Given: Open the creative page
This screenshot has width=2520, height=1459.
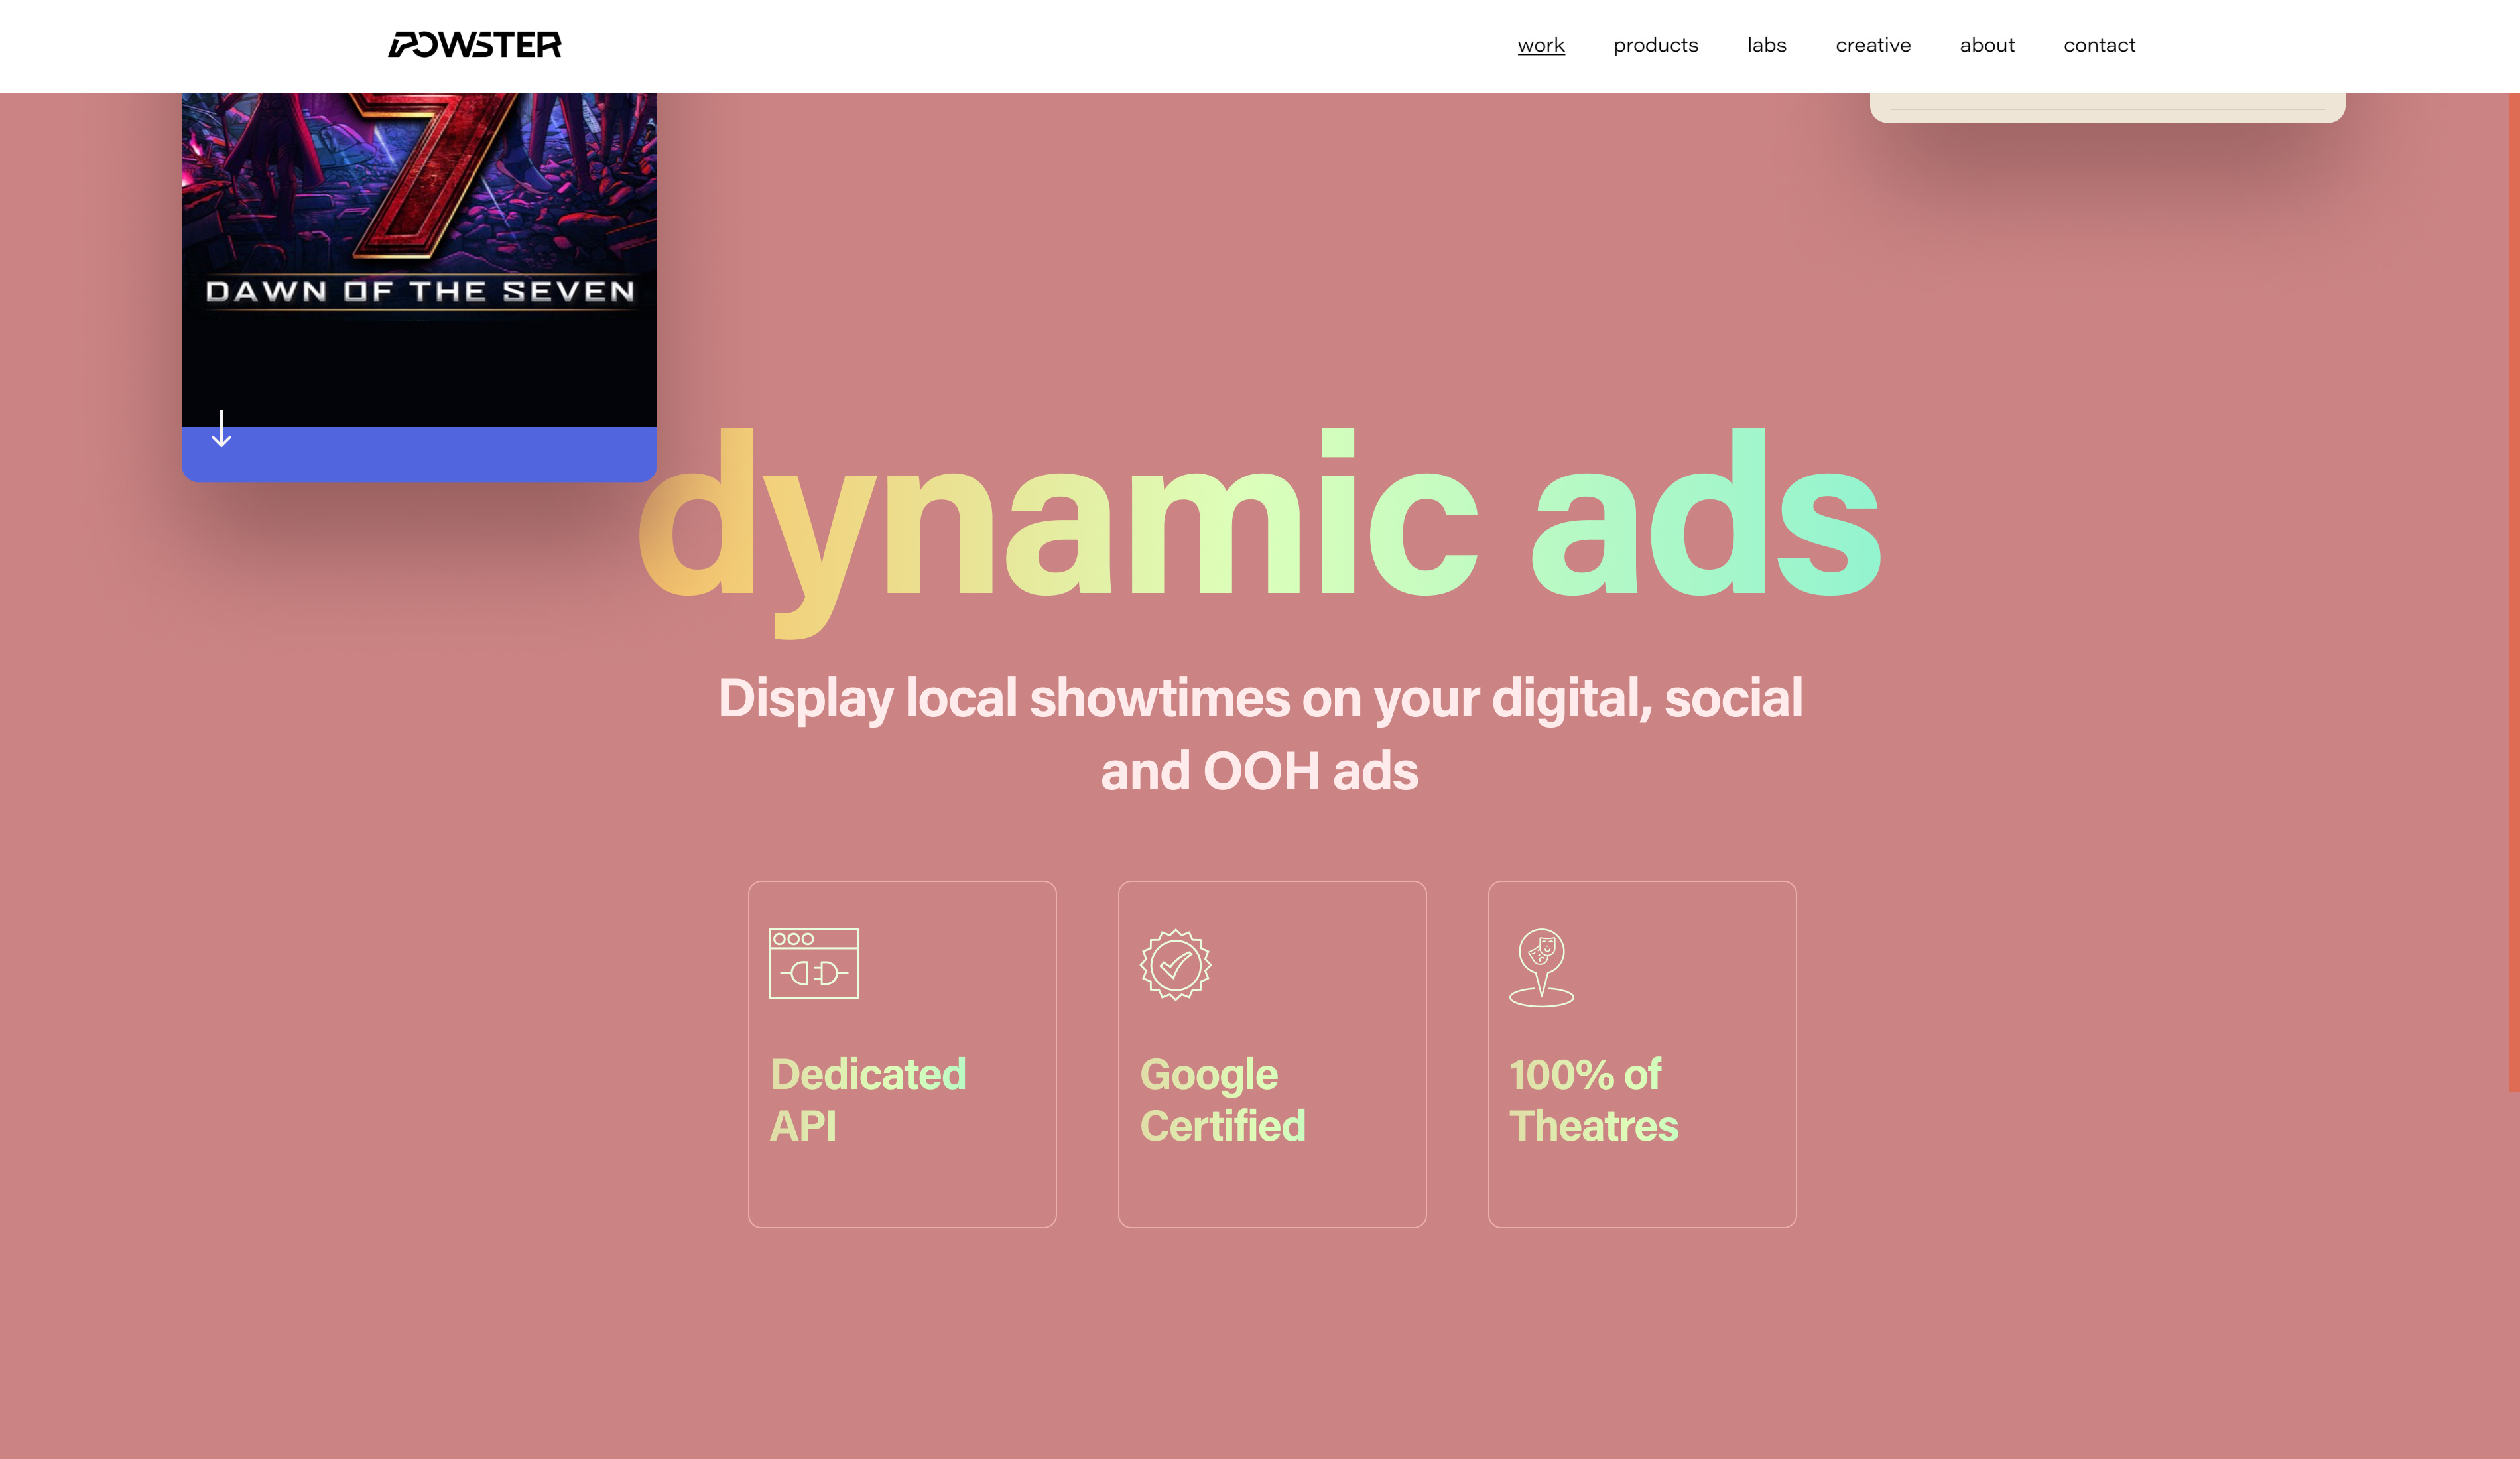Looking at the screenshot, I should point(1873,45).
